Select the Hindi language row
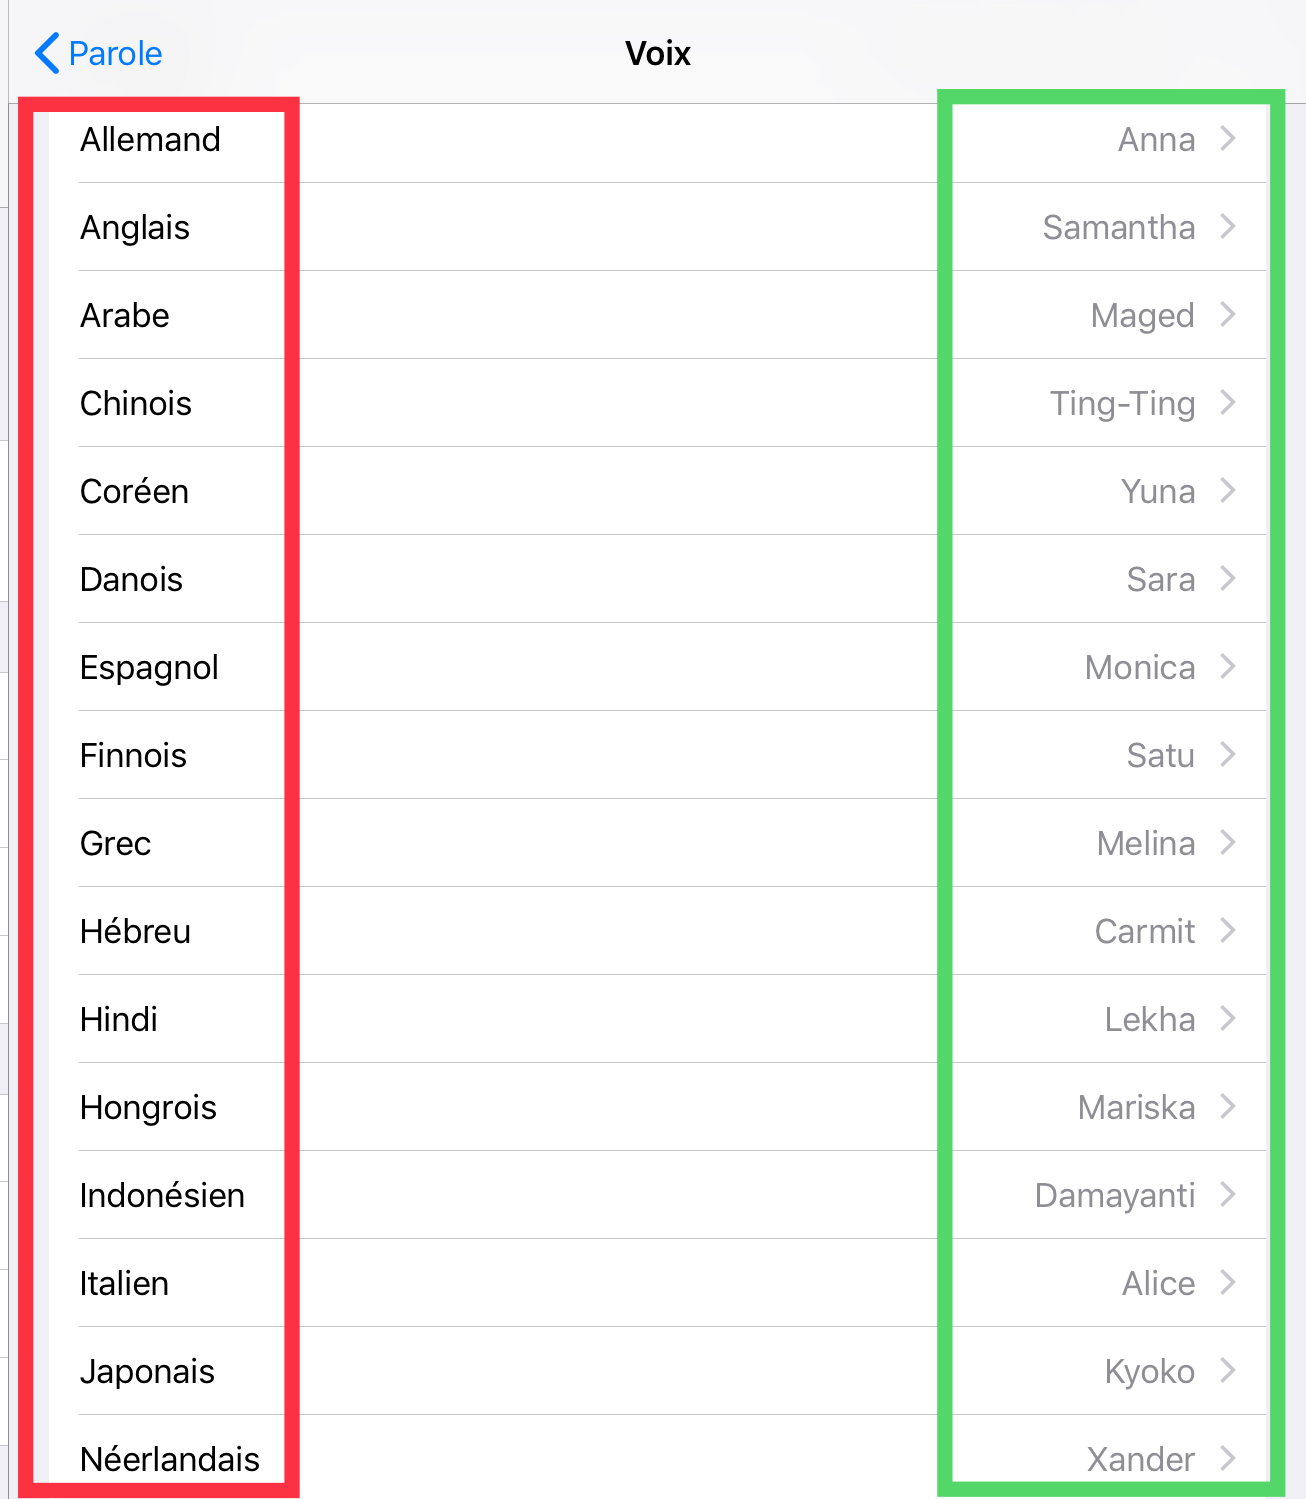The width and height of the screenshot is (1306, 1499). [119, 1020]
